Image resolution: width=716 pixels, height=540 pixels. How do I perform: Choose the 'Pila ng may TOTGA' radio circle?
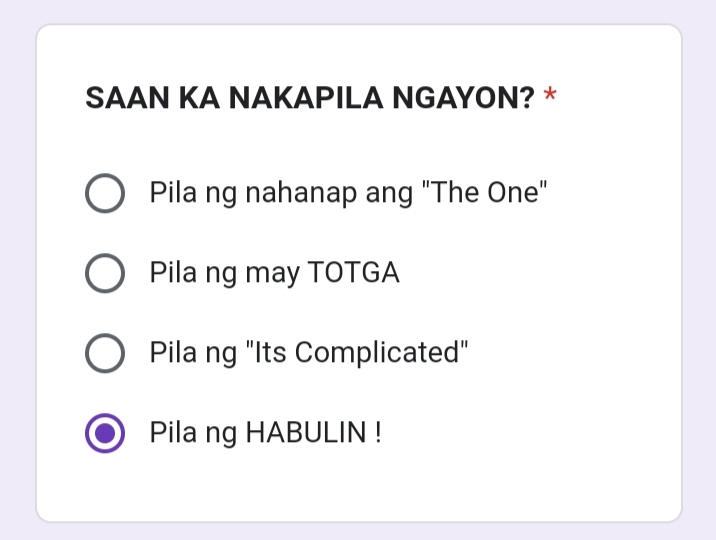(x=105, y=273)
